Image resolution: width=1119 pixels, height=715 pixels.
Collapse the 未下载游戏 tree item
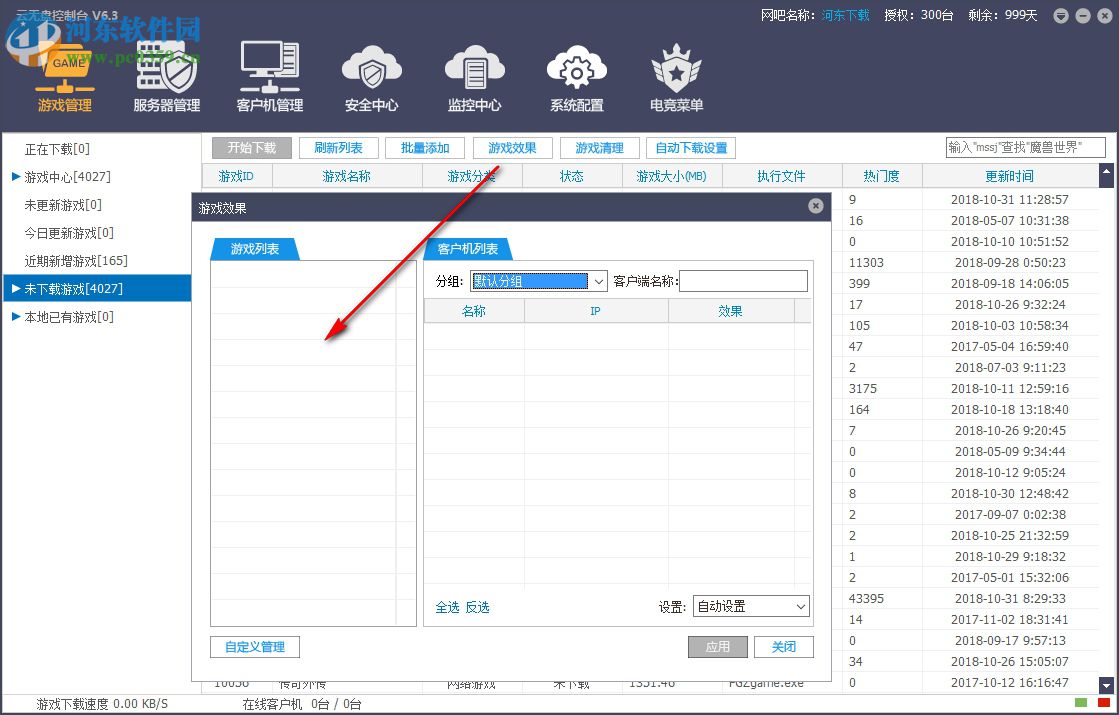[x=15, y=288]
